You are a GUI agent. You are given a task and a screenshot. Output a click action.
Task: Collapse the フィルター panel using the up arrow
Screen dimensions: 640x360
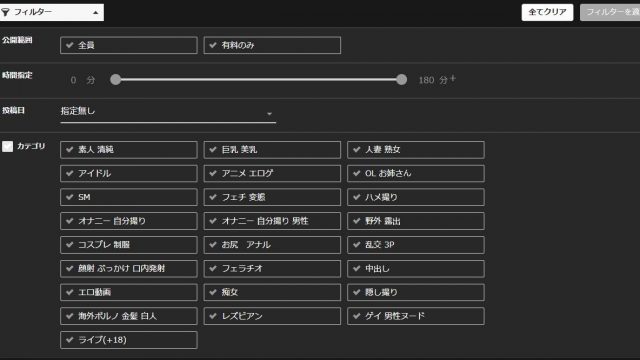click(96, 13)
